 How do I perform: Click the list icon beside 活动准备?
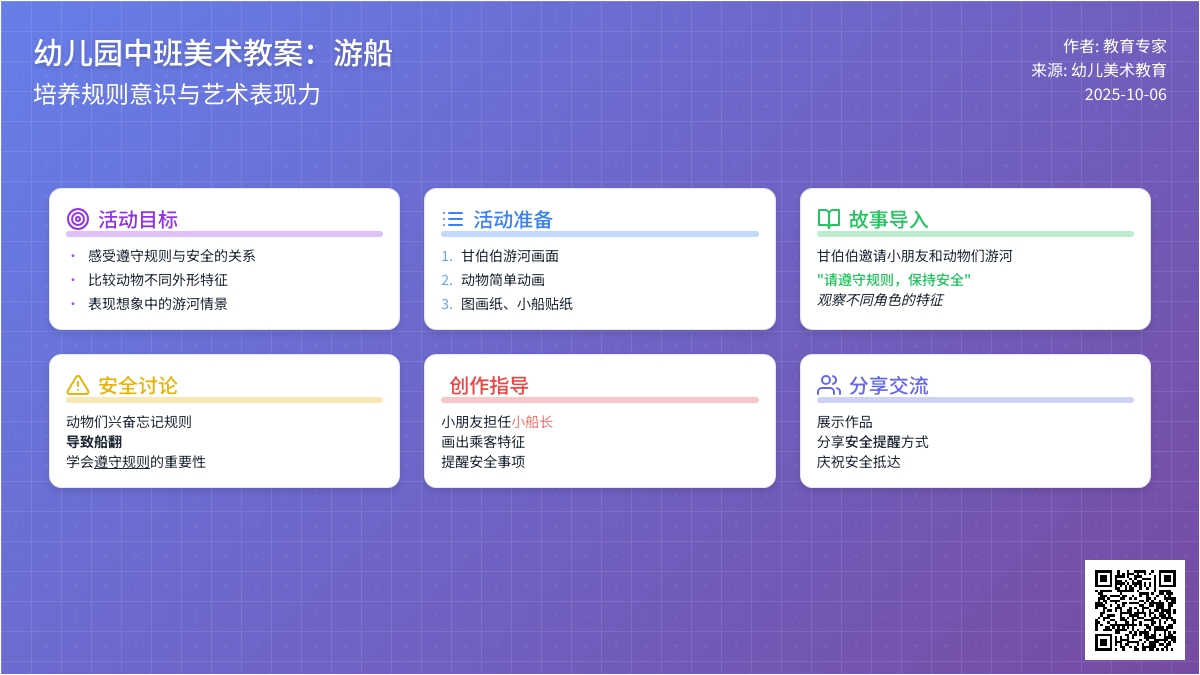pyautogui.click(x=452, y=219)
